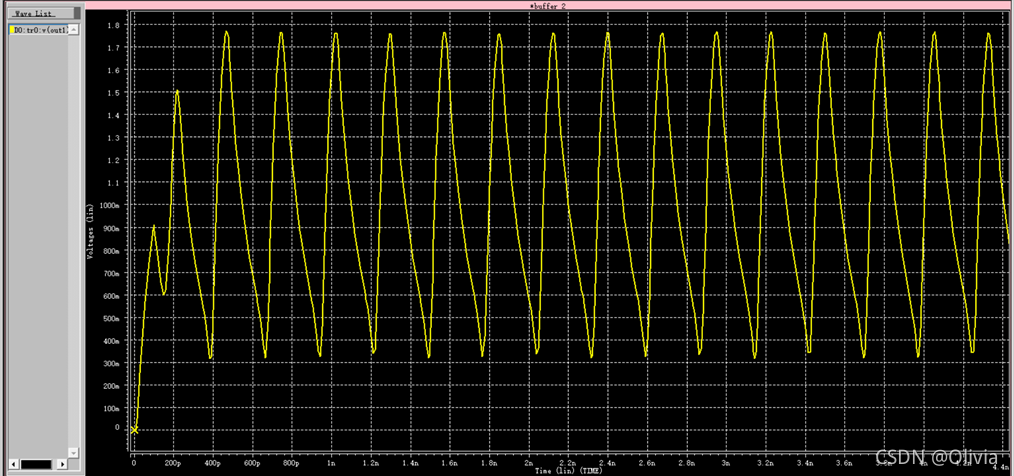Click the 'Voltages (lin)' y-axis label

pos(91,231)
